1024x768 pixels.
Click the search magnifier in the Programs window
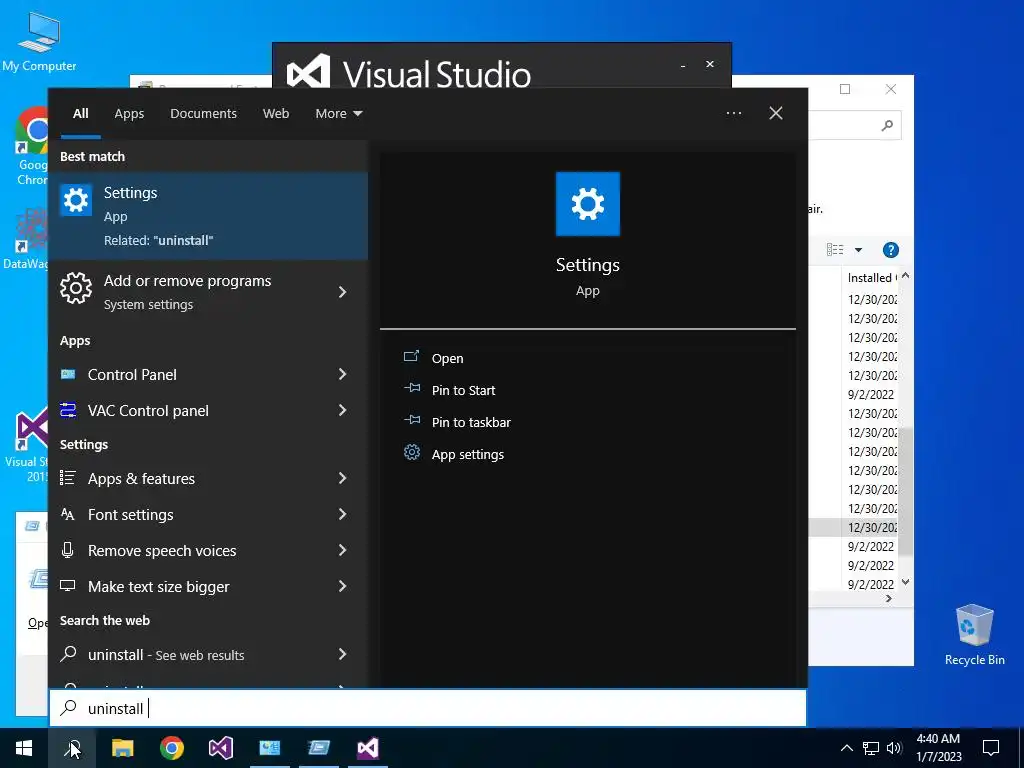tap(887, 125)
